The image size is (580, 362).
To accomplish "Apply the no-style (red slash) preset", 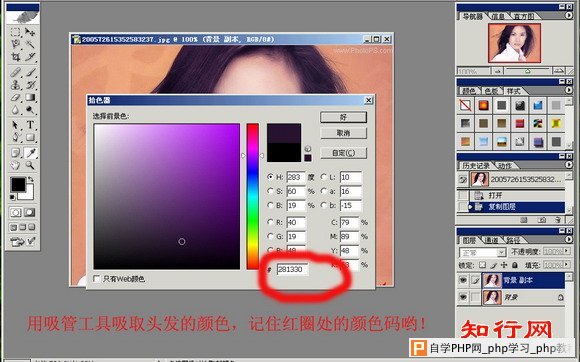I will pos(465,105).
